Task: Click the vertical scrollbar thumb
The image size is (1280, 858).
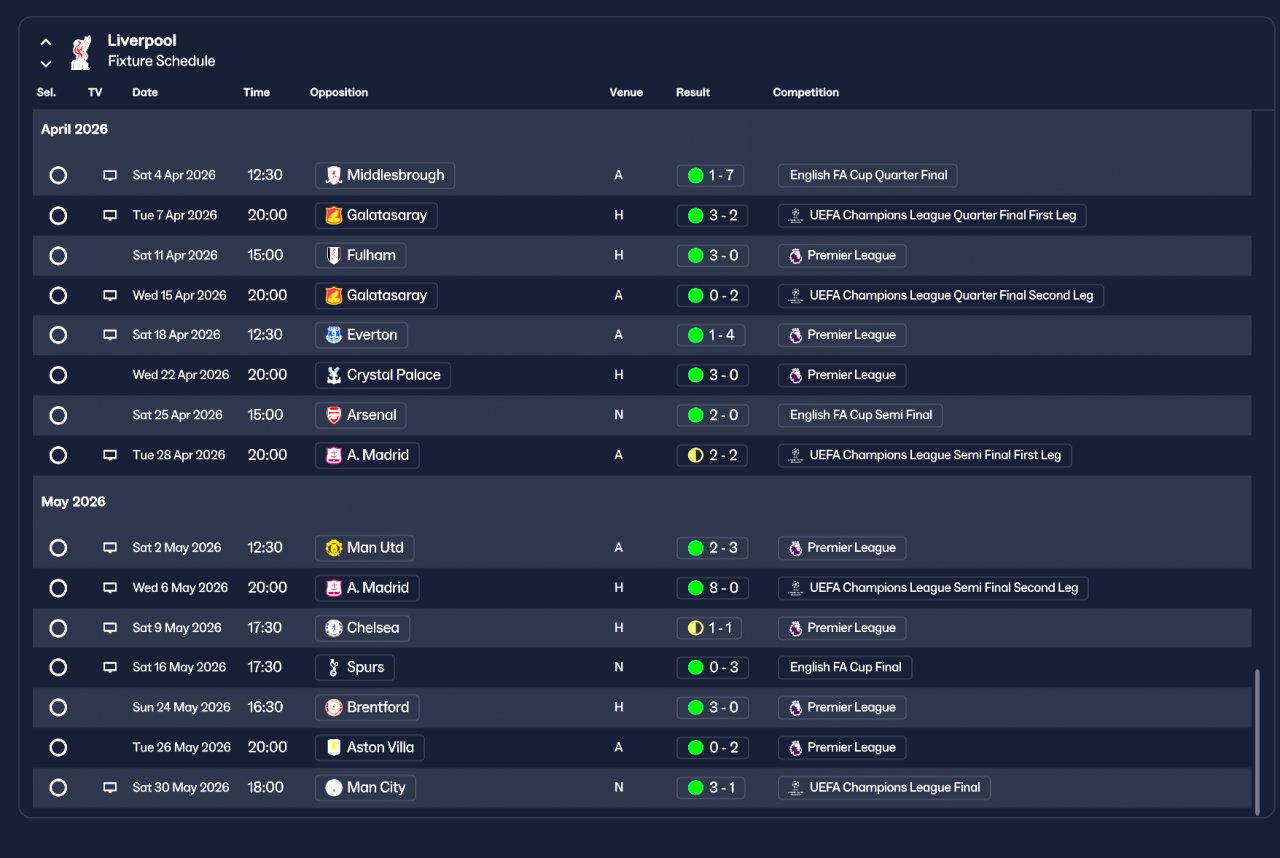Action: coord(1258,740)
